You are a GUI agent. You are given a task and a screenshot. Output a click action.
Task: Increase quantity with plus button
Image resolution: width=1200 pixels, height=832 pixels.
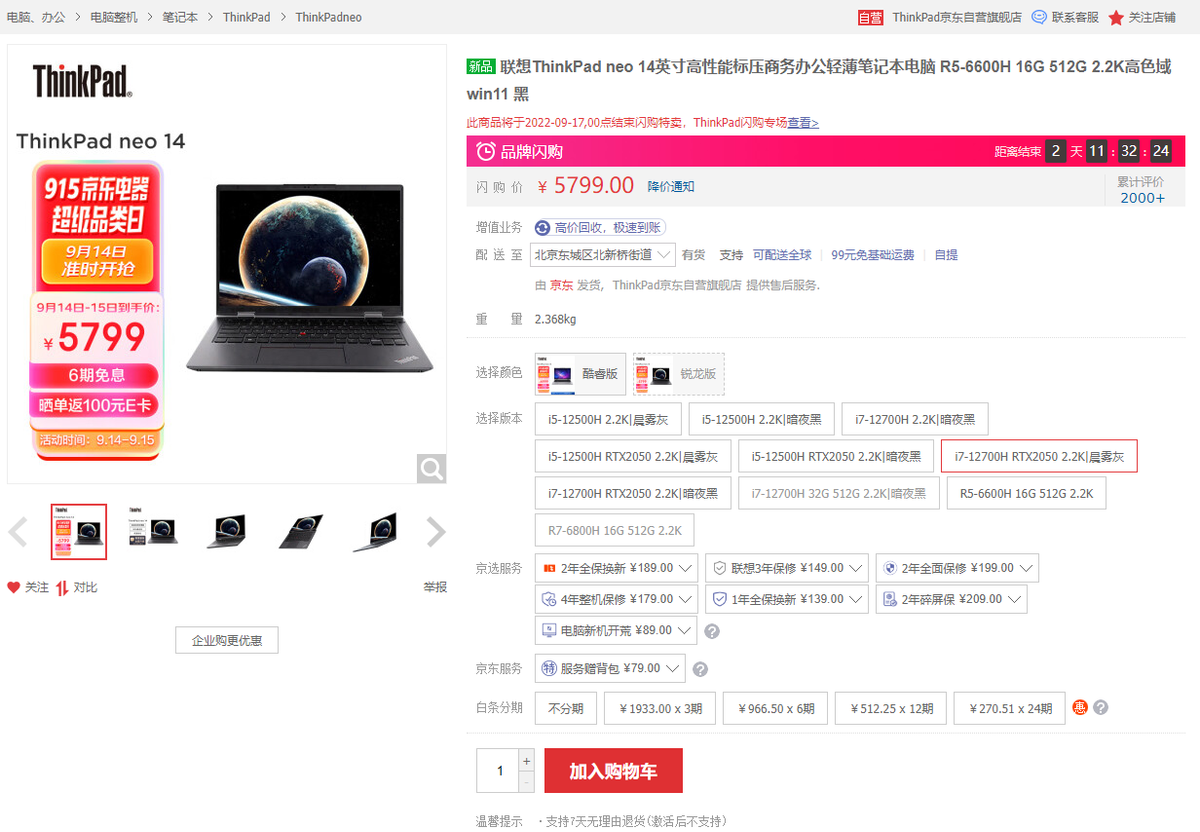pos(527,760)
